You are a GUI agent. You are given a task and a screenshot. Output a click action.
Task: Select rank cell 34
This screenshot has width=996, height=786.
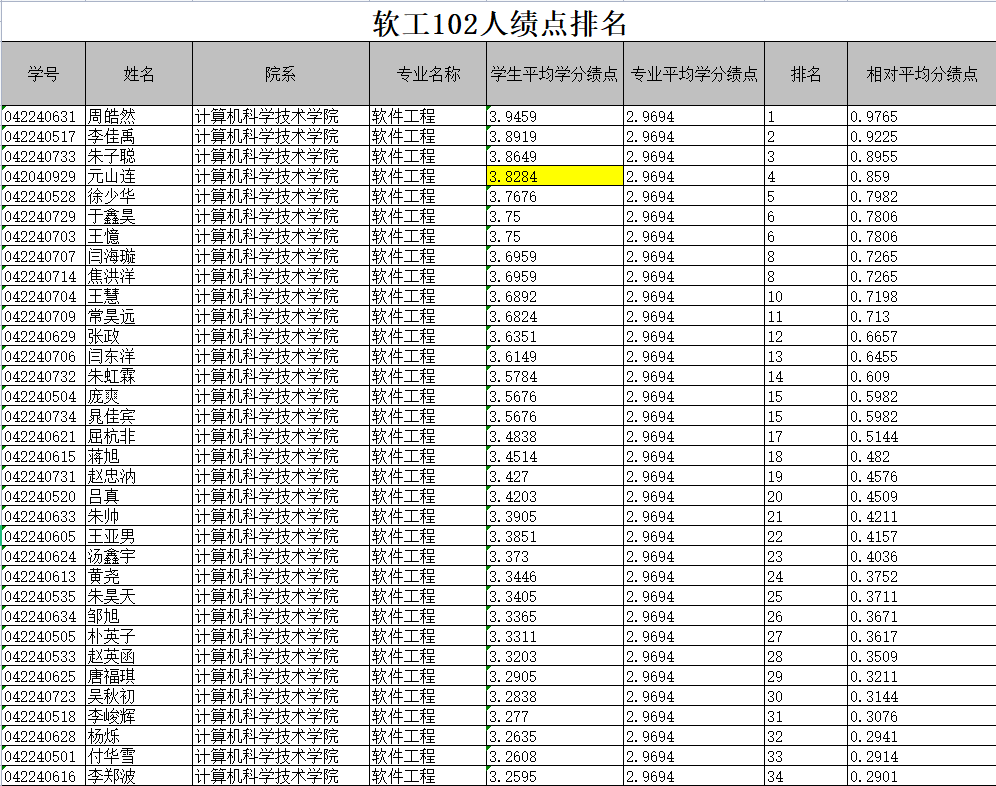tap(806, 776)
